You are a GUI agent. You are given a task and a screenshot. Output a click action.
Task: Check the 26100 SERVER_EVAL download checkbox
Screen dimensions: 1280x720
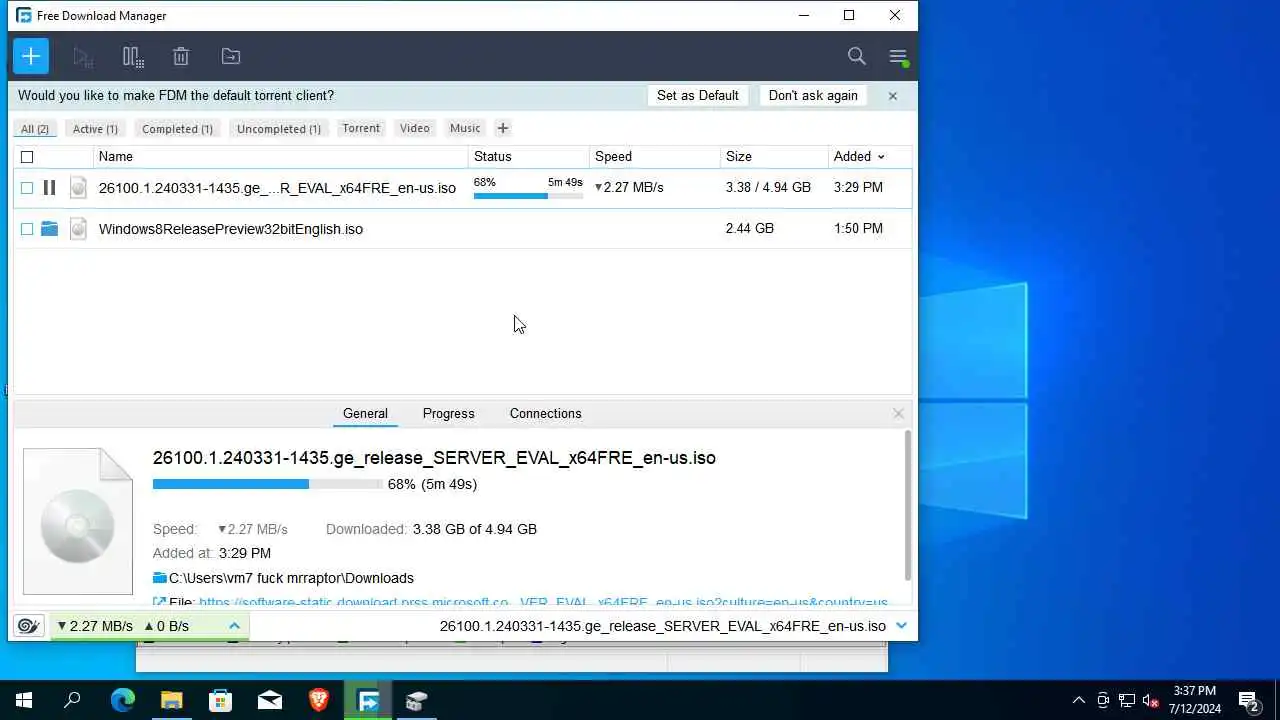click(27, 188)
